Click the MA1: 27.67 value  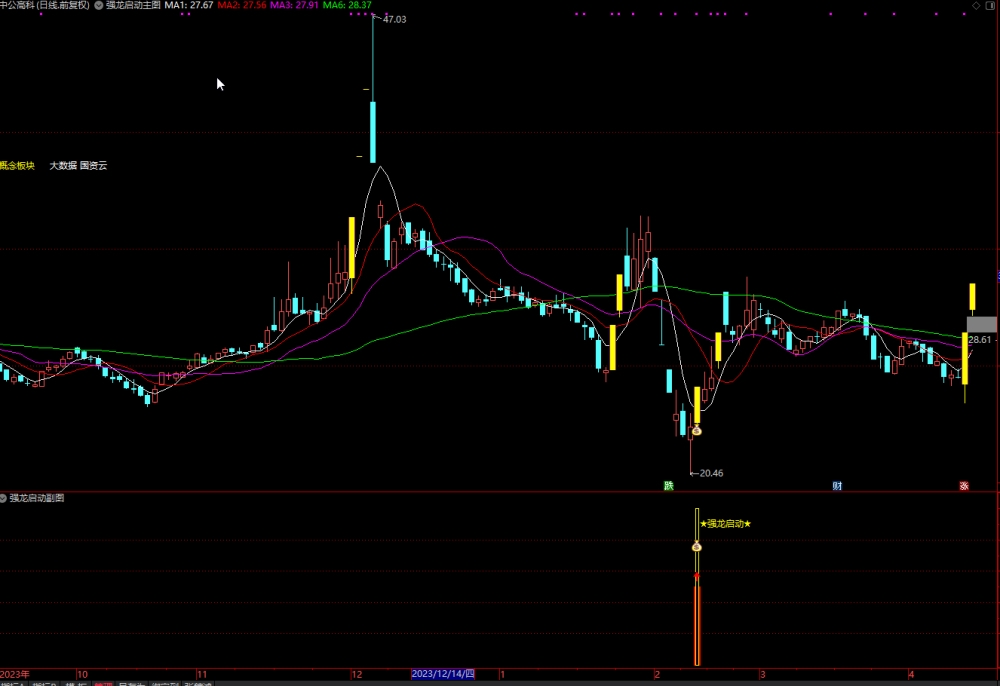pyautogui.click(x=189, y=5)
